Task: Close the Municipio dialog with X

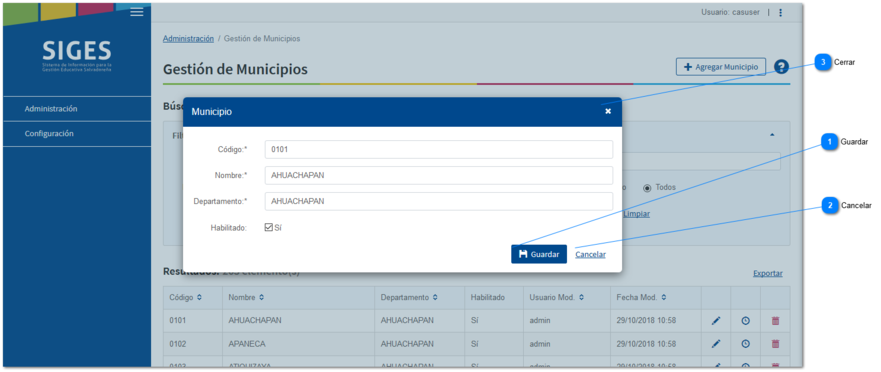Action: pos(608,111)
